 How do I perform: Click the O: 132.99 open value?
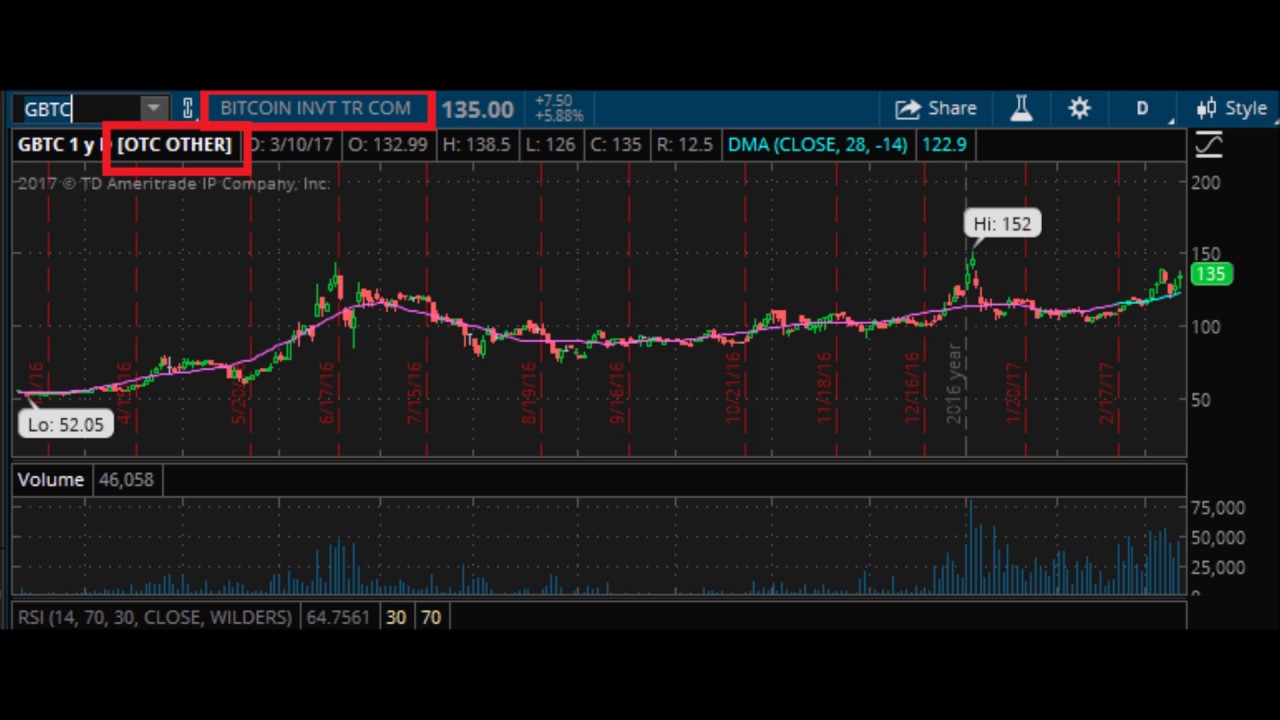pos(388,145)
